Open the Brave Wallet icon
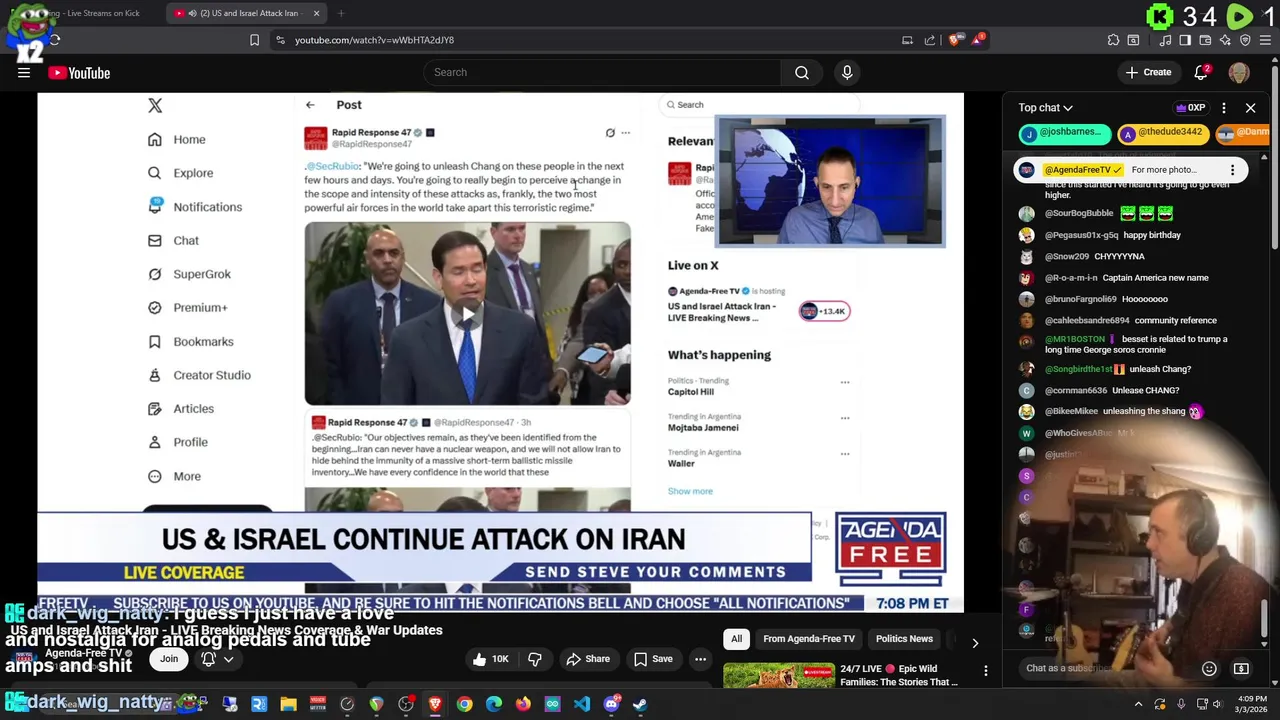1280x720 pixels. (1205, 40)
